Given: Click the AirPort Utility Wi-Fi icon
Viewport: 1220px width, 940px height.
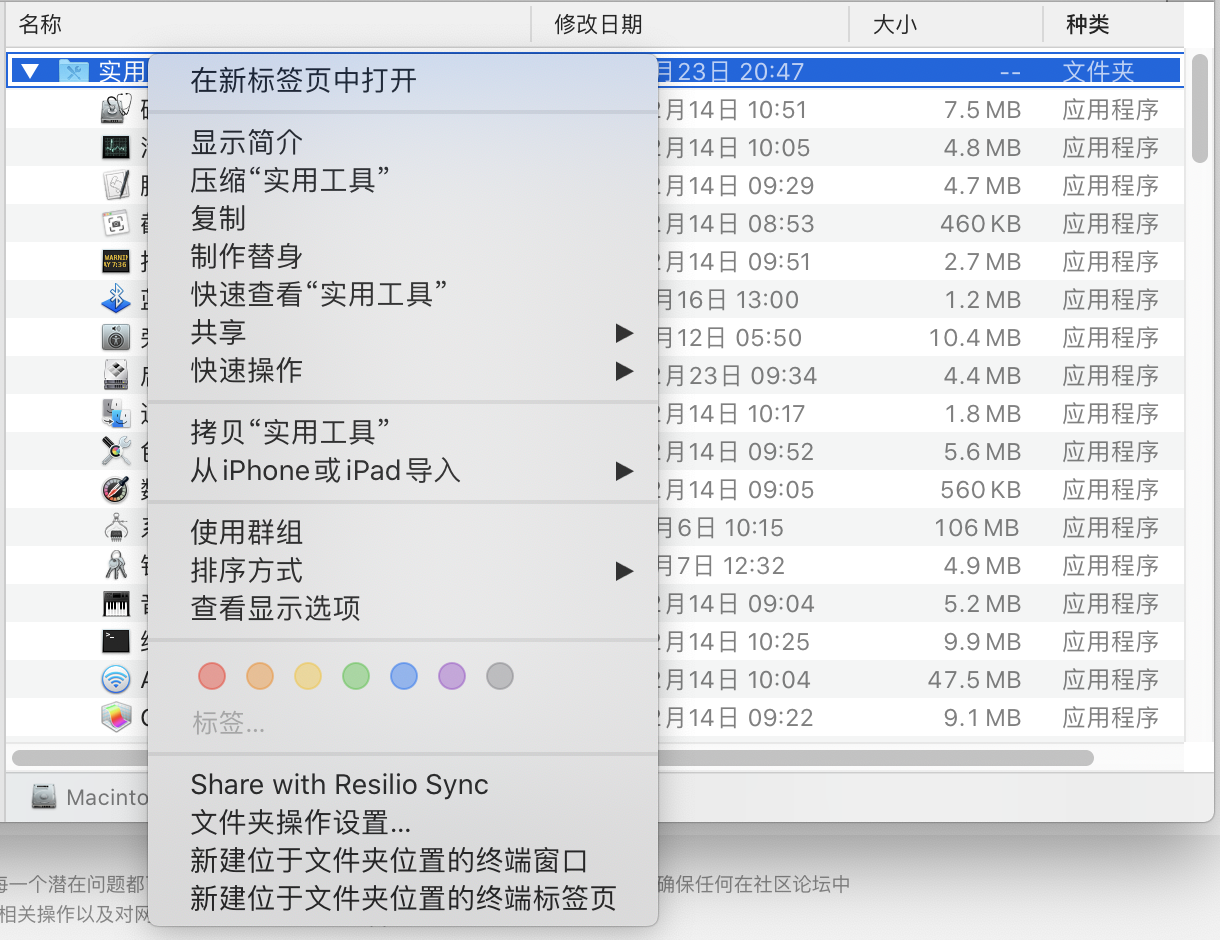Looking at the screenshot, I should tap(116, 680).
